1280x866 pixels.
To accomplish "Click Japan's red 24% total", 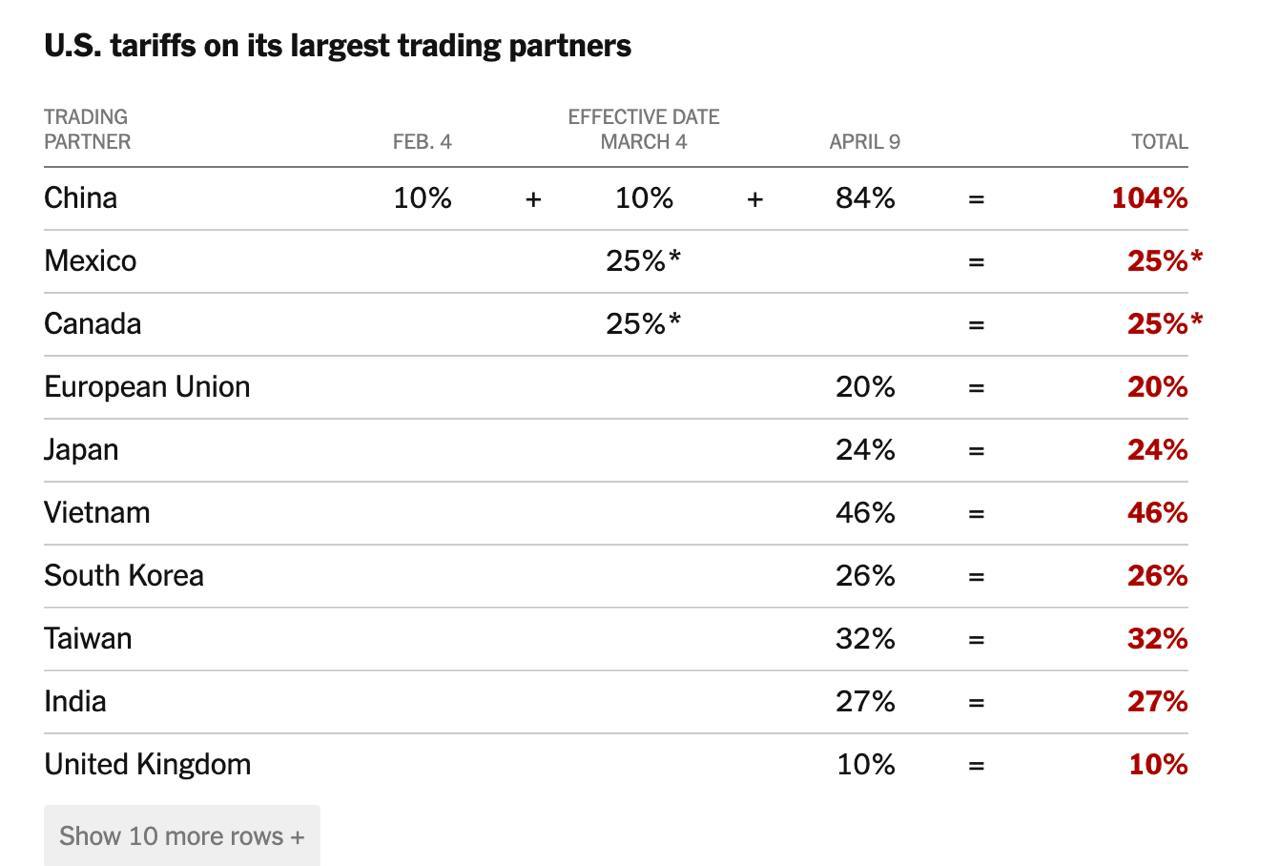I will click(x=1157, y=450).
